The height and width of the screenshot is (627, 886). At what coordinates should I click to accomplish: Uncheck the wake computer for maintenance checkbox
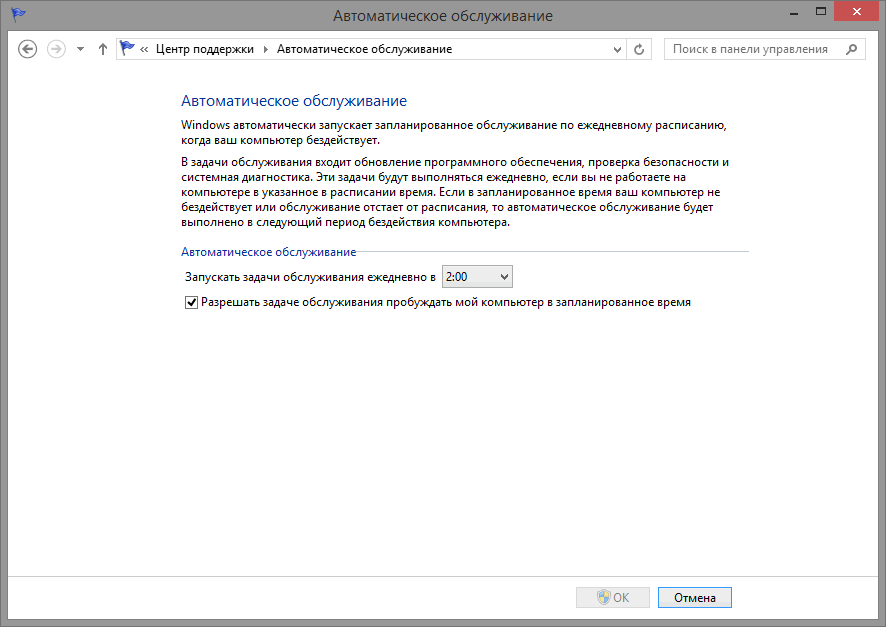coord(192,301)
